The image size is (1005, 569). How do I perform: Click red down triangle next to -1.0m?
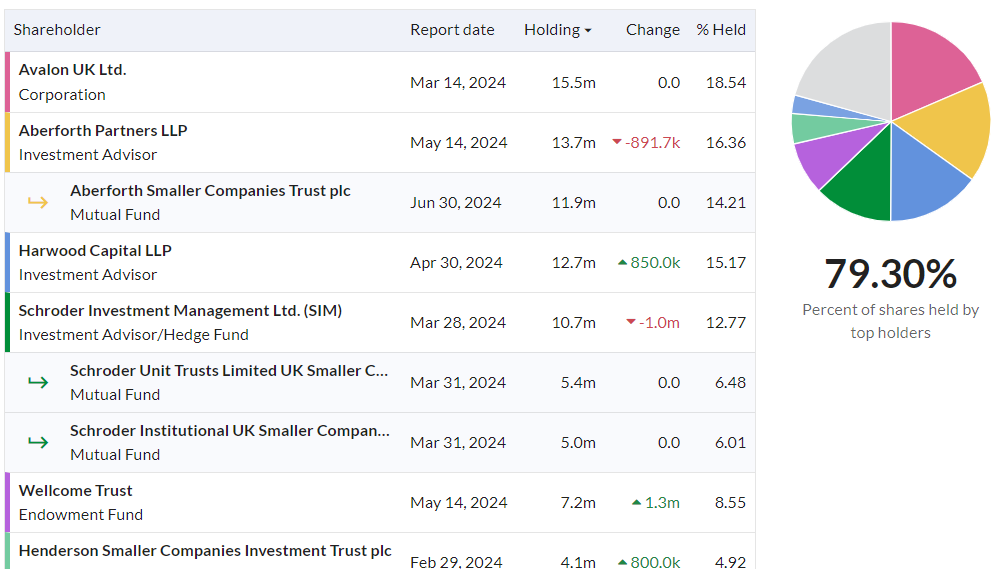point(631,322)
